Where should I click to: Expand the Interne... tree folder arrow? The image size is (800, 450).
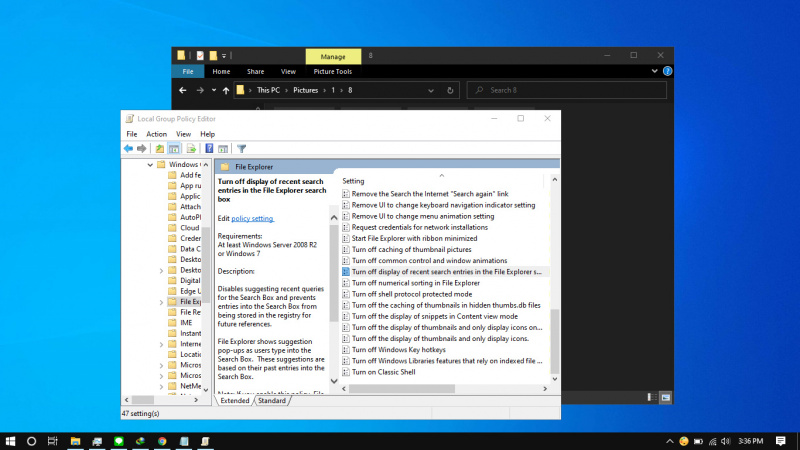(161, 344)
